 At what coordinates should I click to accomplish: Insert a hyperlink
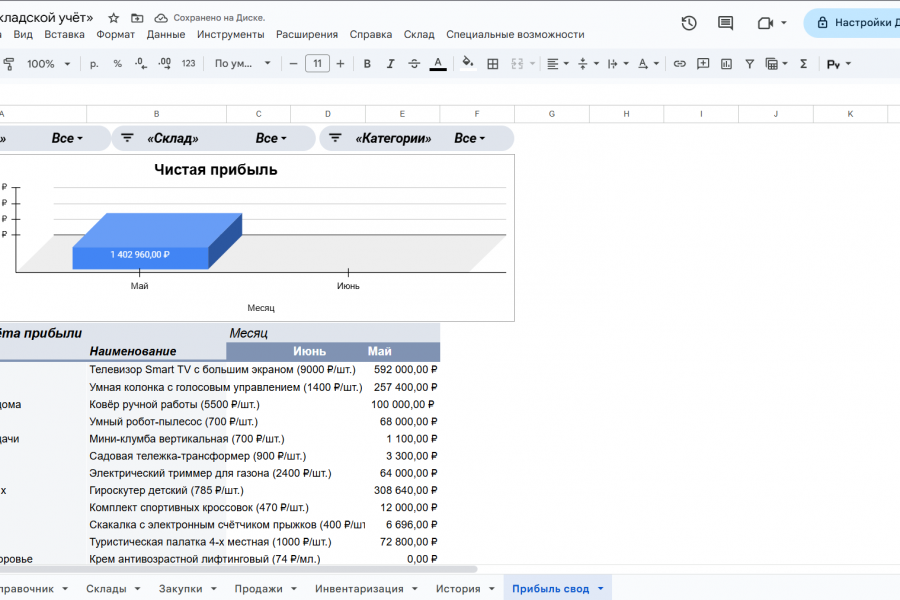pos(680,64)
